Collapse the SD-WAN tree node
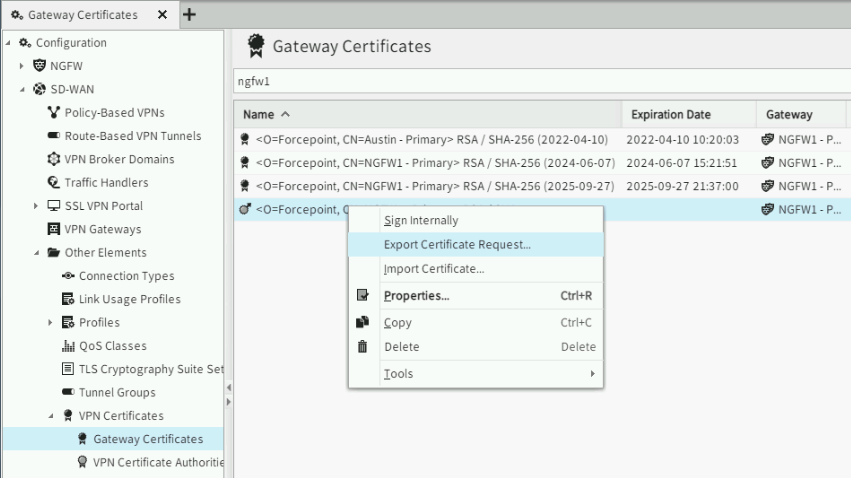 (x=23, y=90)
